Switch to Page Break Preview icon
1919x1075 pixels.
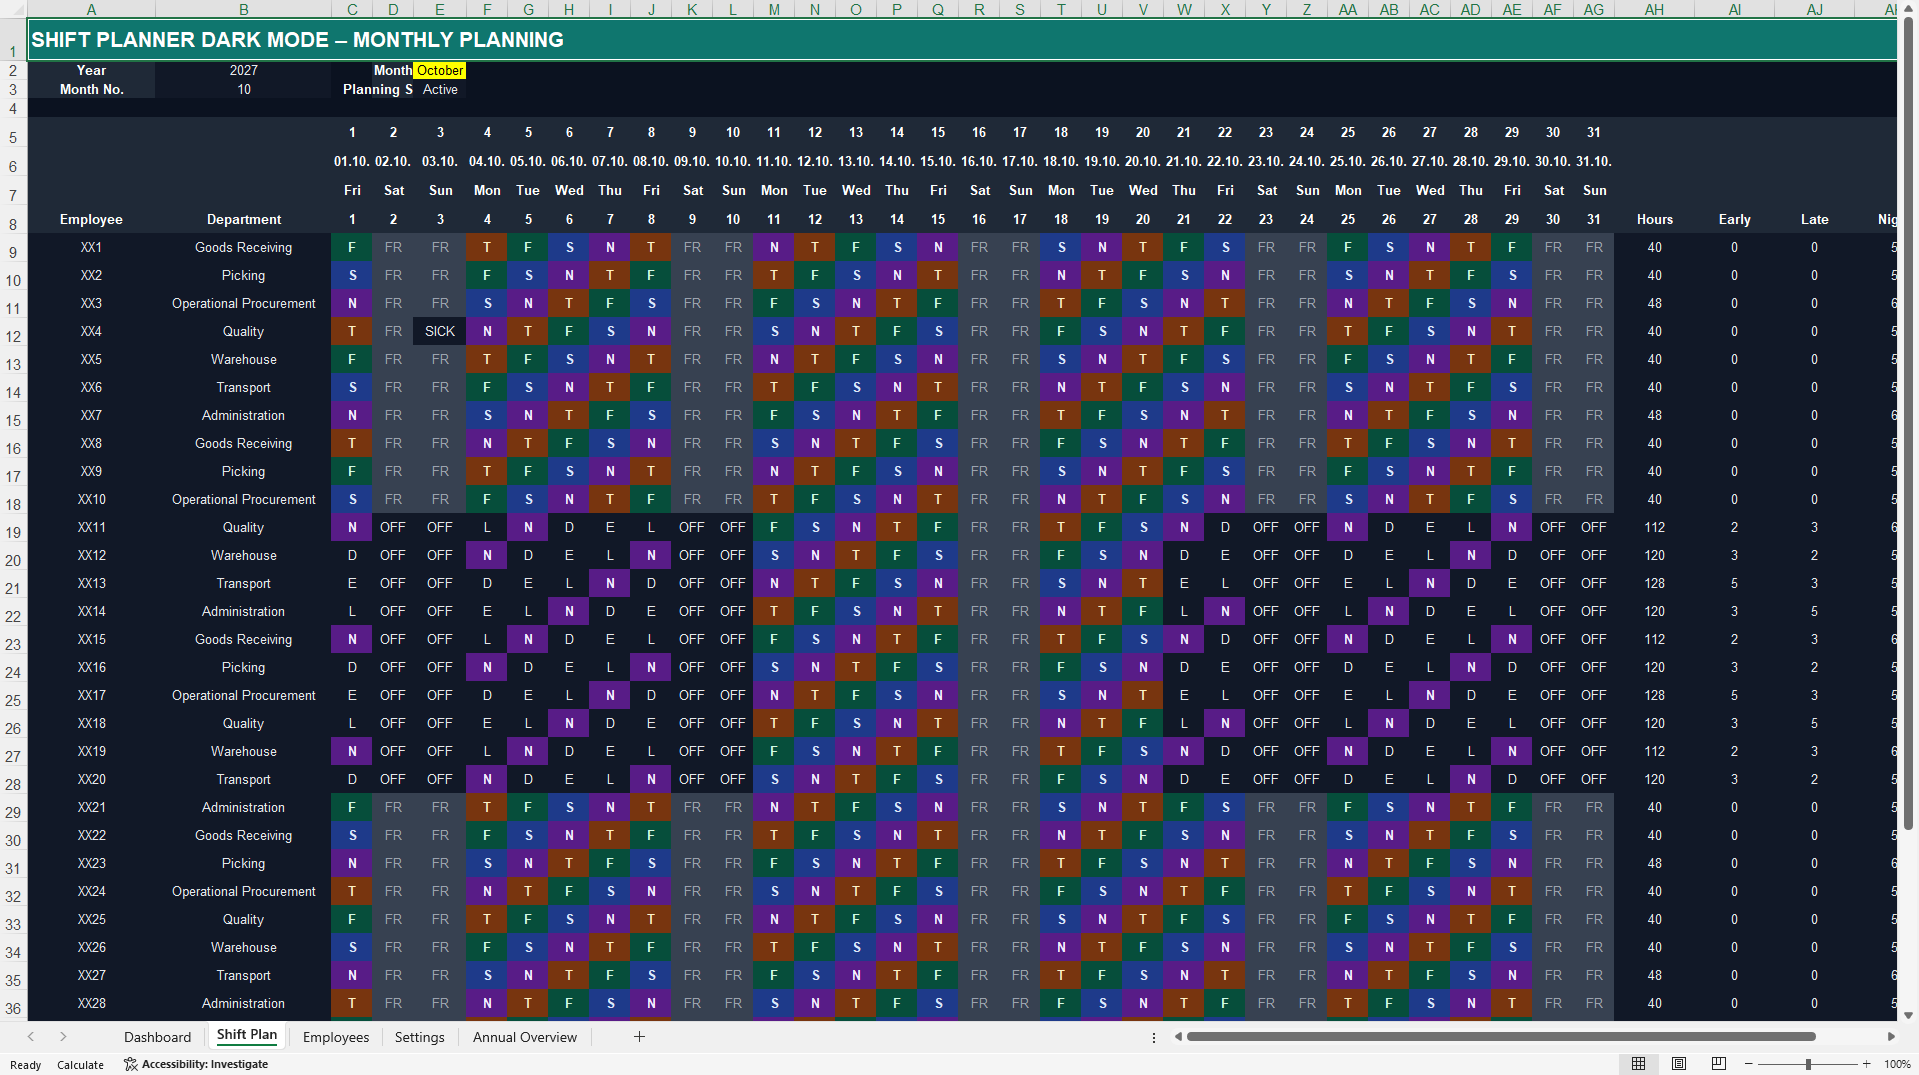click(x=1719, y=1064)
